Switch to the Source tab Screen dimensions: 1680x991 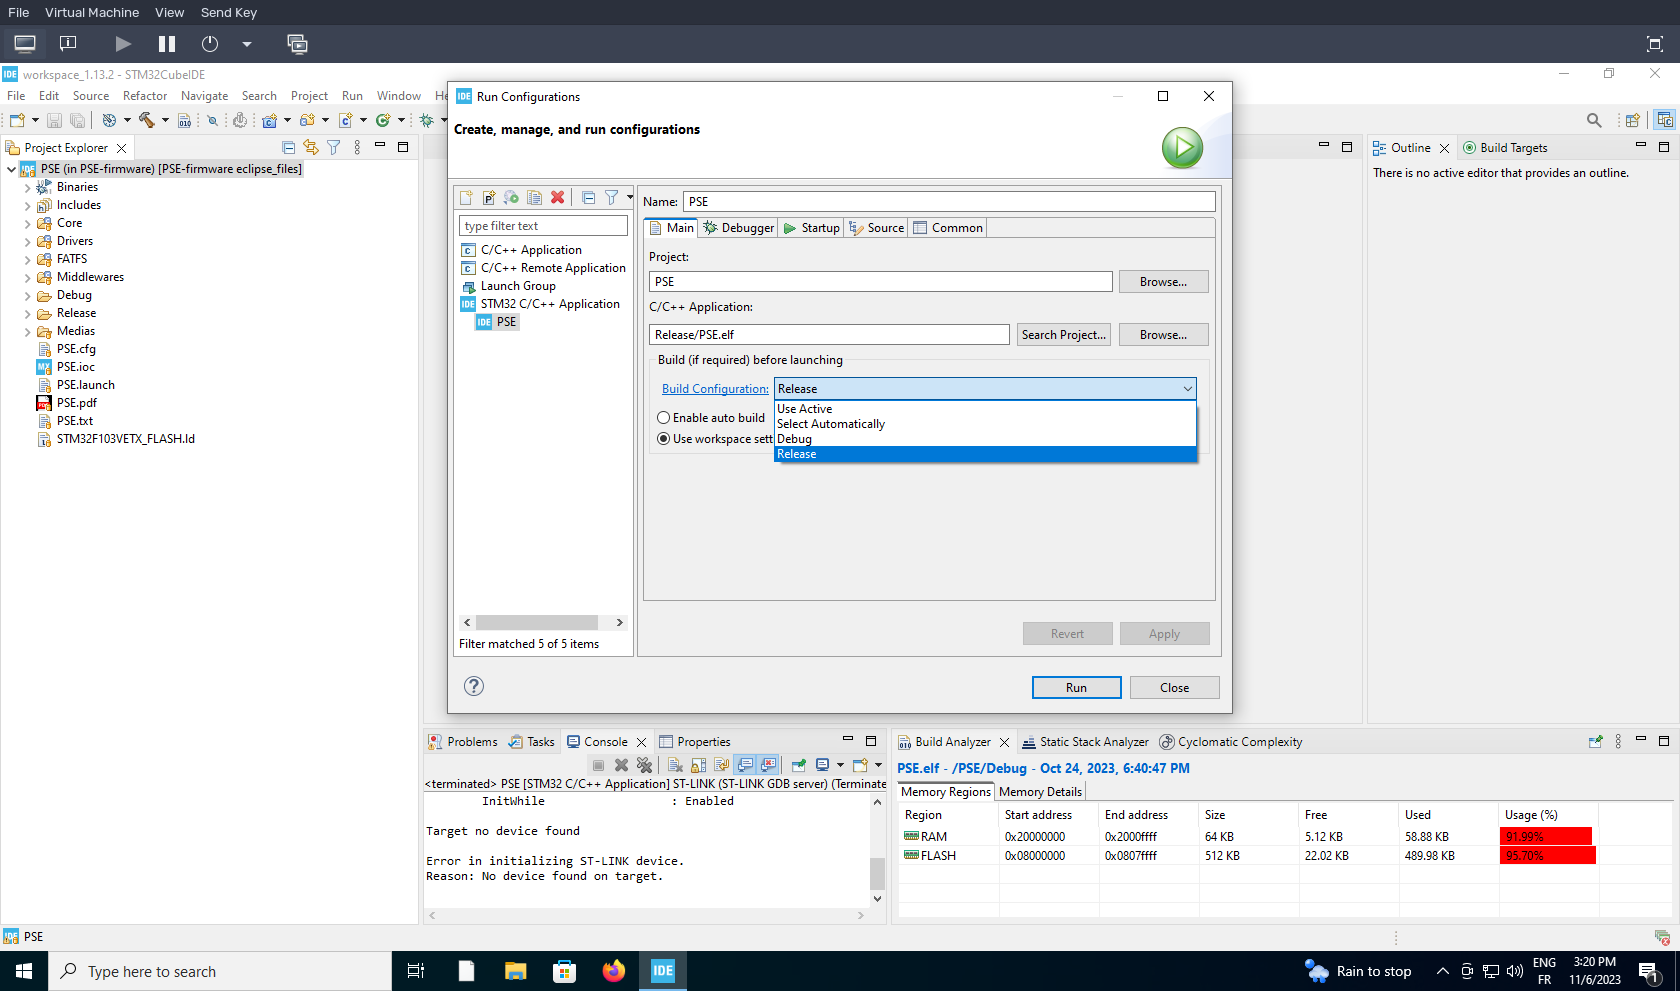(x=876, y=228)
